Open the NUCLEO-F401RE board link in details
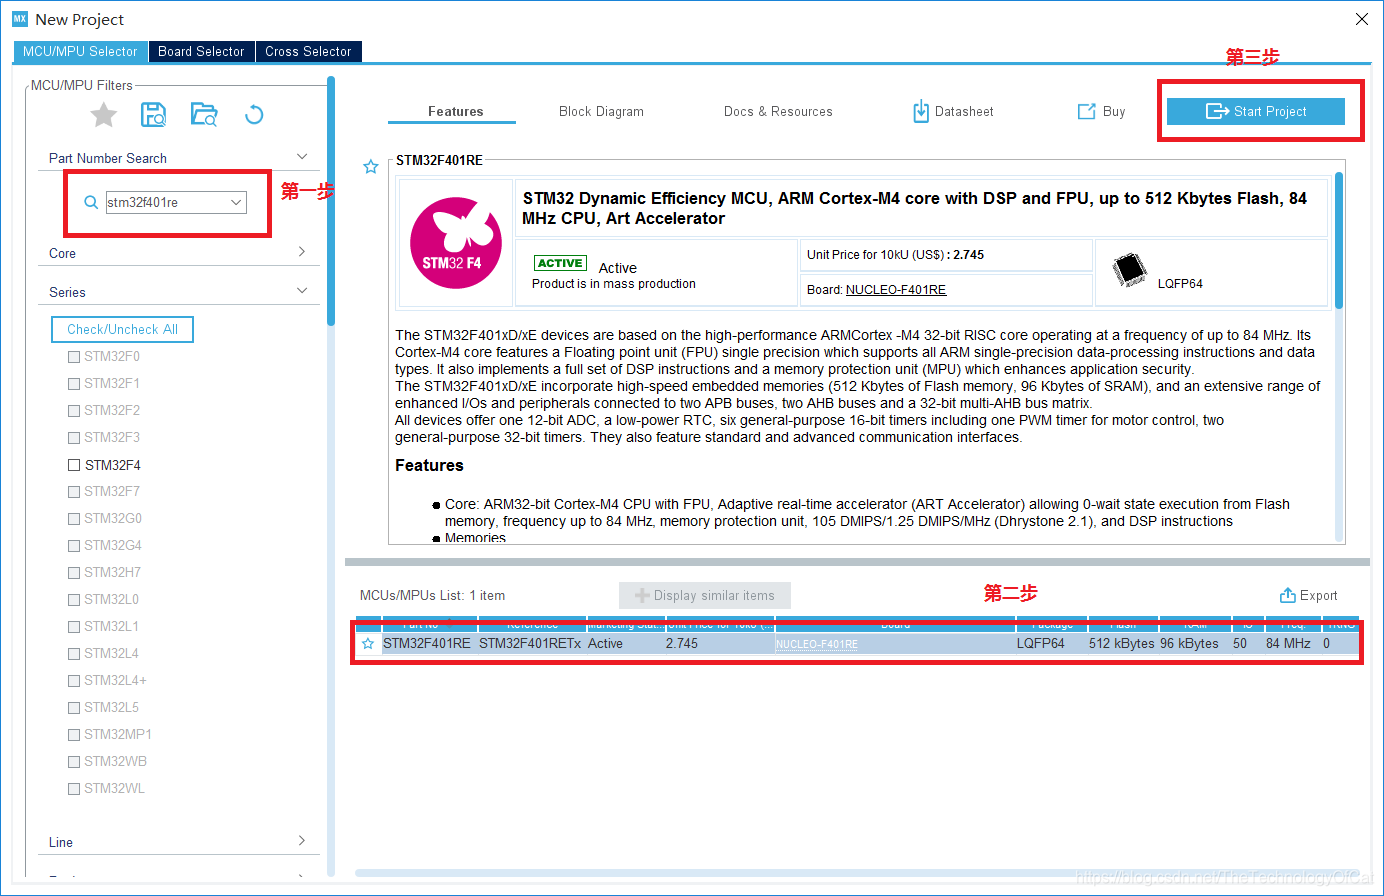This screenshot has height=896, width=1384. (896, 290)
